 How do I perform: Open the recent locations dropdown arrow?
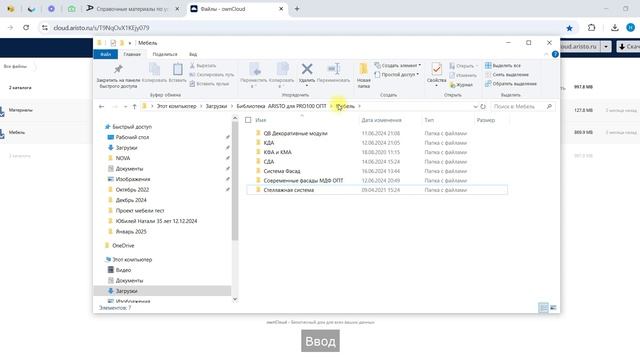125,107
